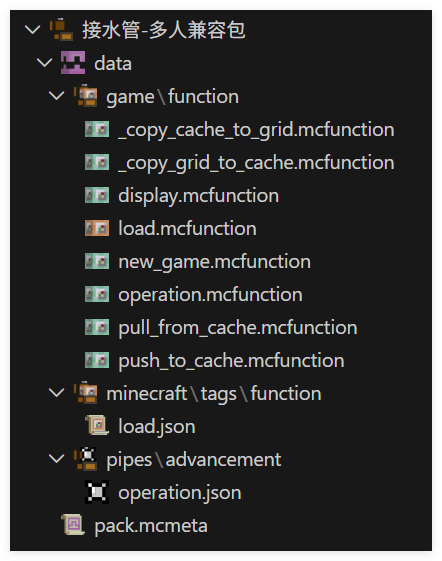Select the minecraft\tags\function folder label
This screenshot has width=442, height=561.
pyautogui.click(x=214, y=394)
